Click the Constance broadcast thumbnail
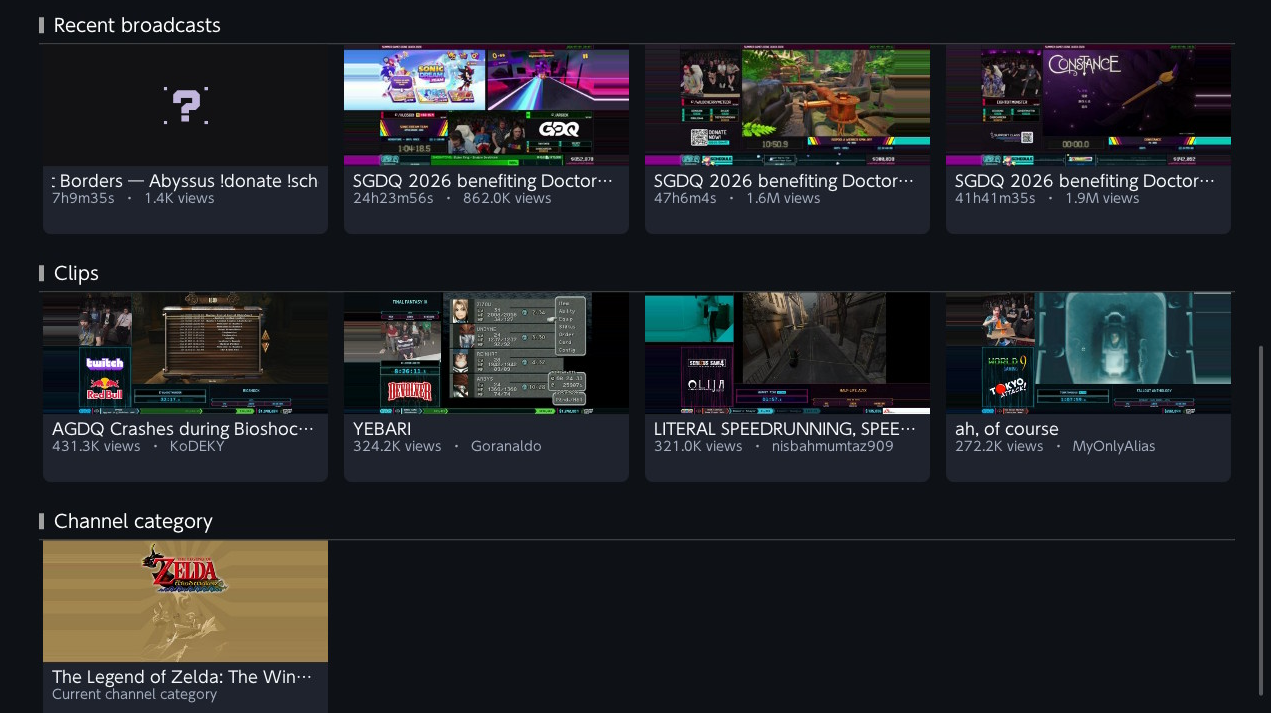Image resolution: width=1271 pixels, height=713 pixels. click(x=1088, y=105)
